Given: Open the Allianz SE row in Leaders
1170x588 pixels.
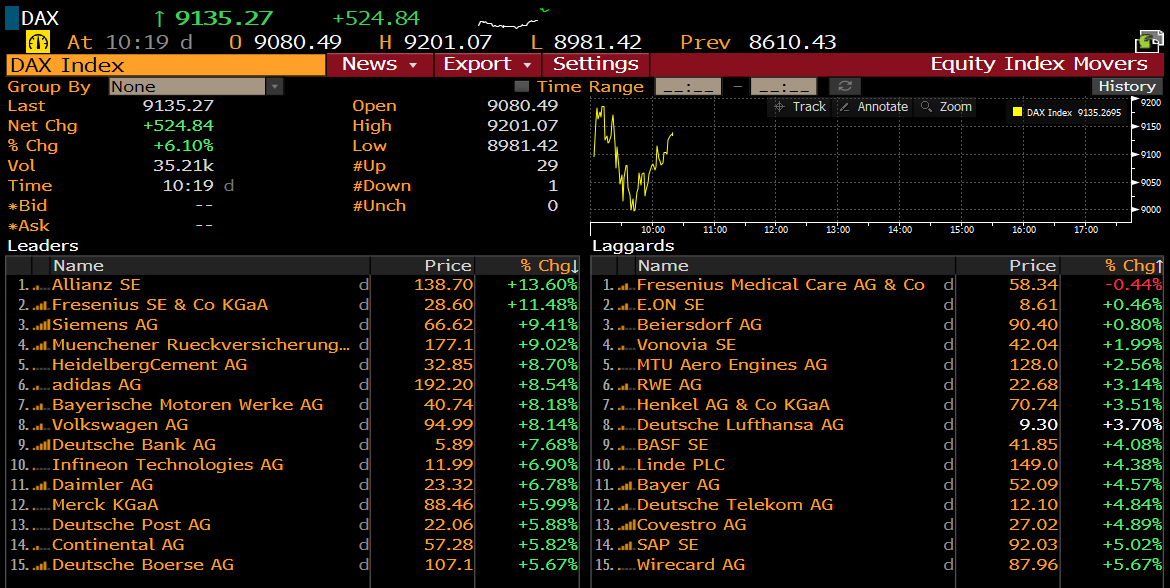Looking at the screenshot, I should 96,285.
